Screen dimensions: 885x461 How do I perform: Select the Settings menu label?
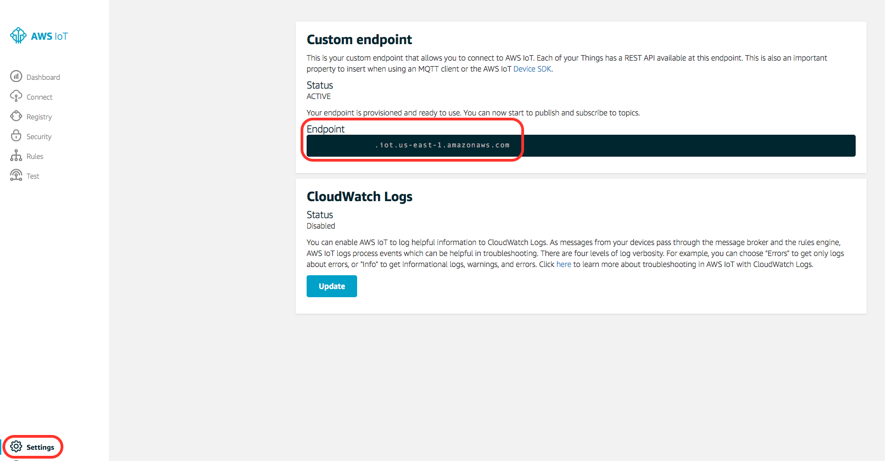point(40,447)
